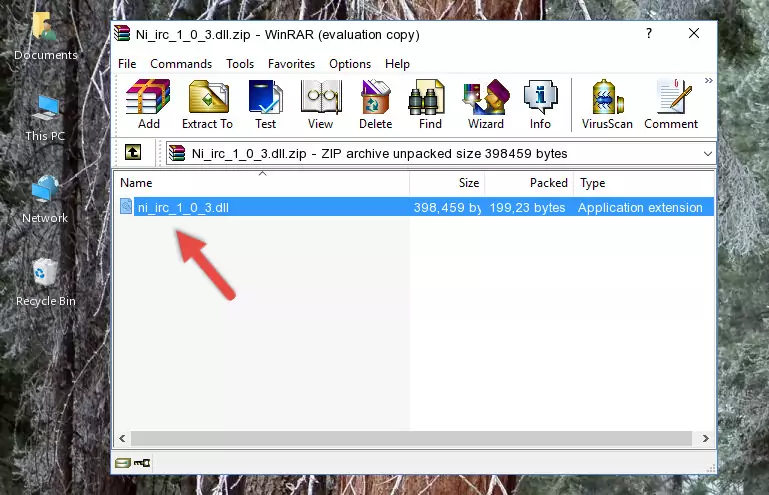Show archive Info
The image size is (769, 495).
(x=540, y=104)
